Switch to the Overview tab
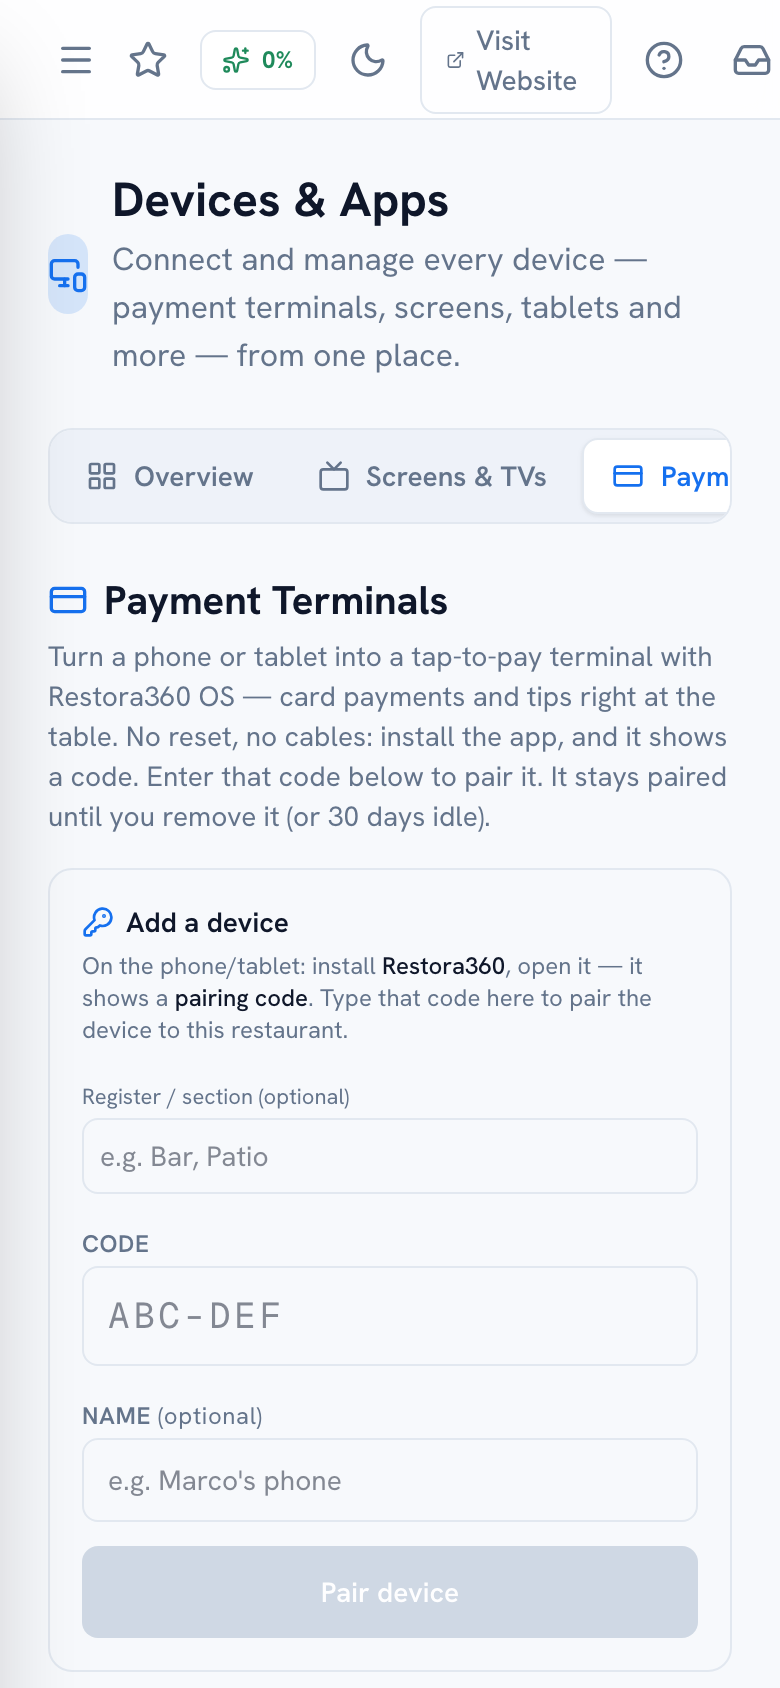 171,476
